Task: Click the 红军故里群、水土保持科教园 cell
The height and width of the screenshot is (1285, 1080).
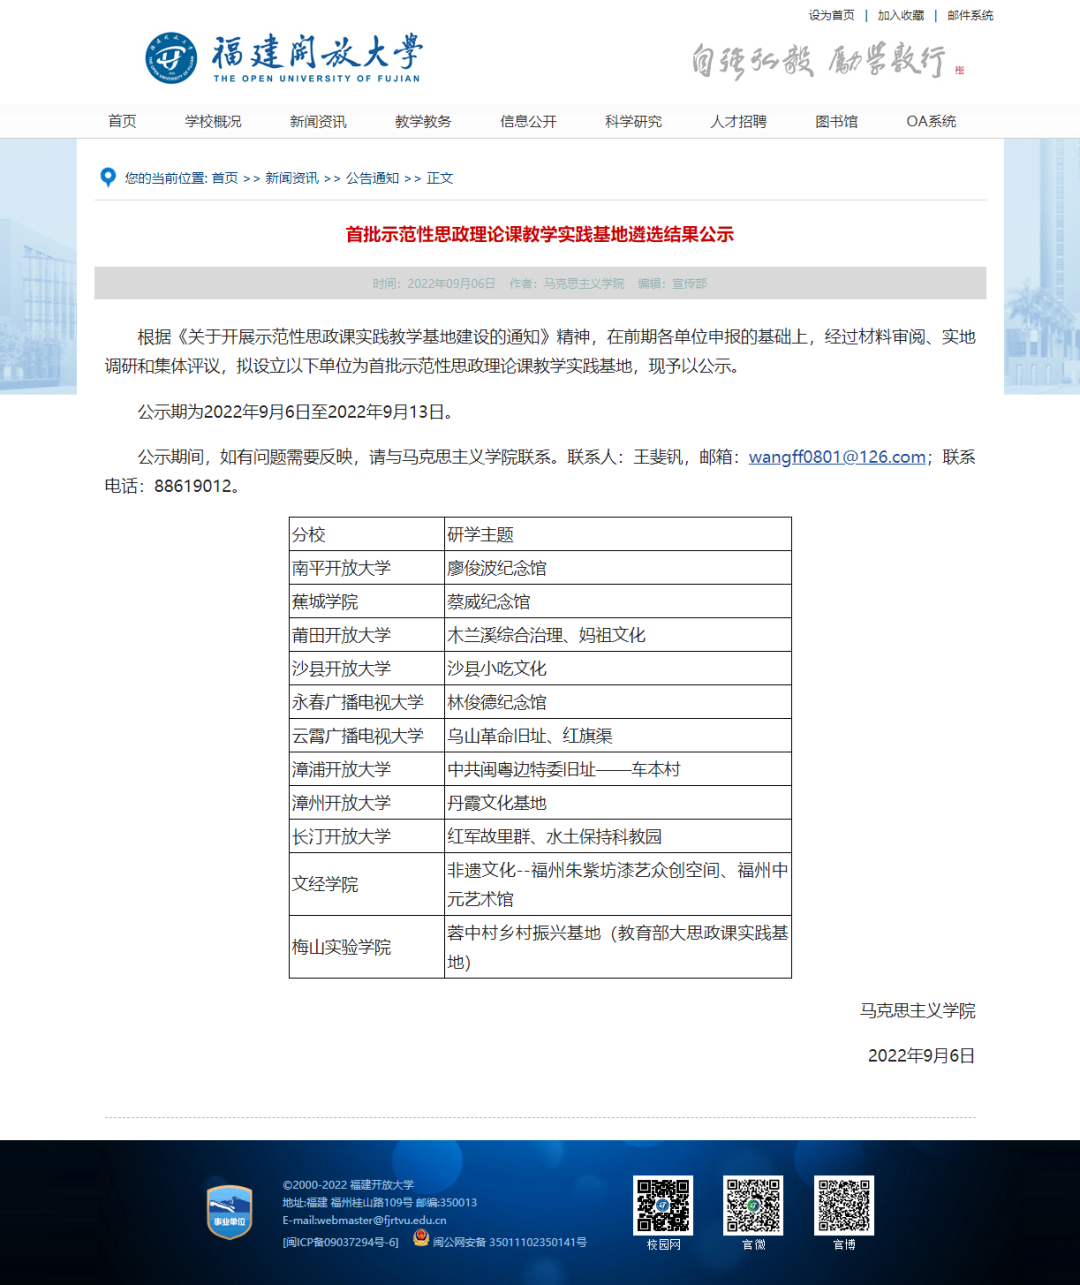Action: [618, 836]
